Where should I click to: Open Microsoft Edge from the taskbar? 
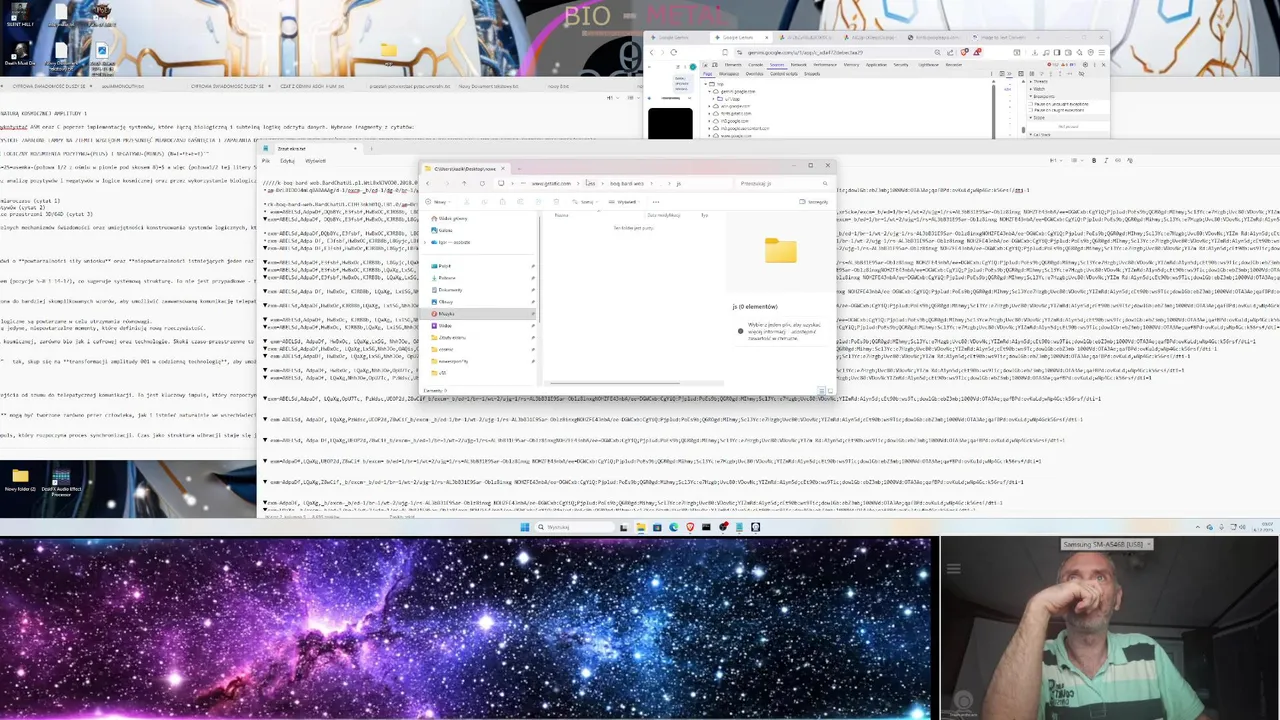point(674,527)
